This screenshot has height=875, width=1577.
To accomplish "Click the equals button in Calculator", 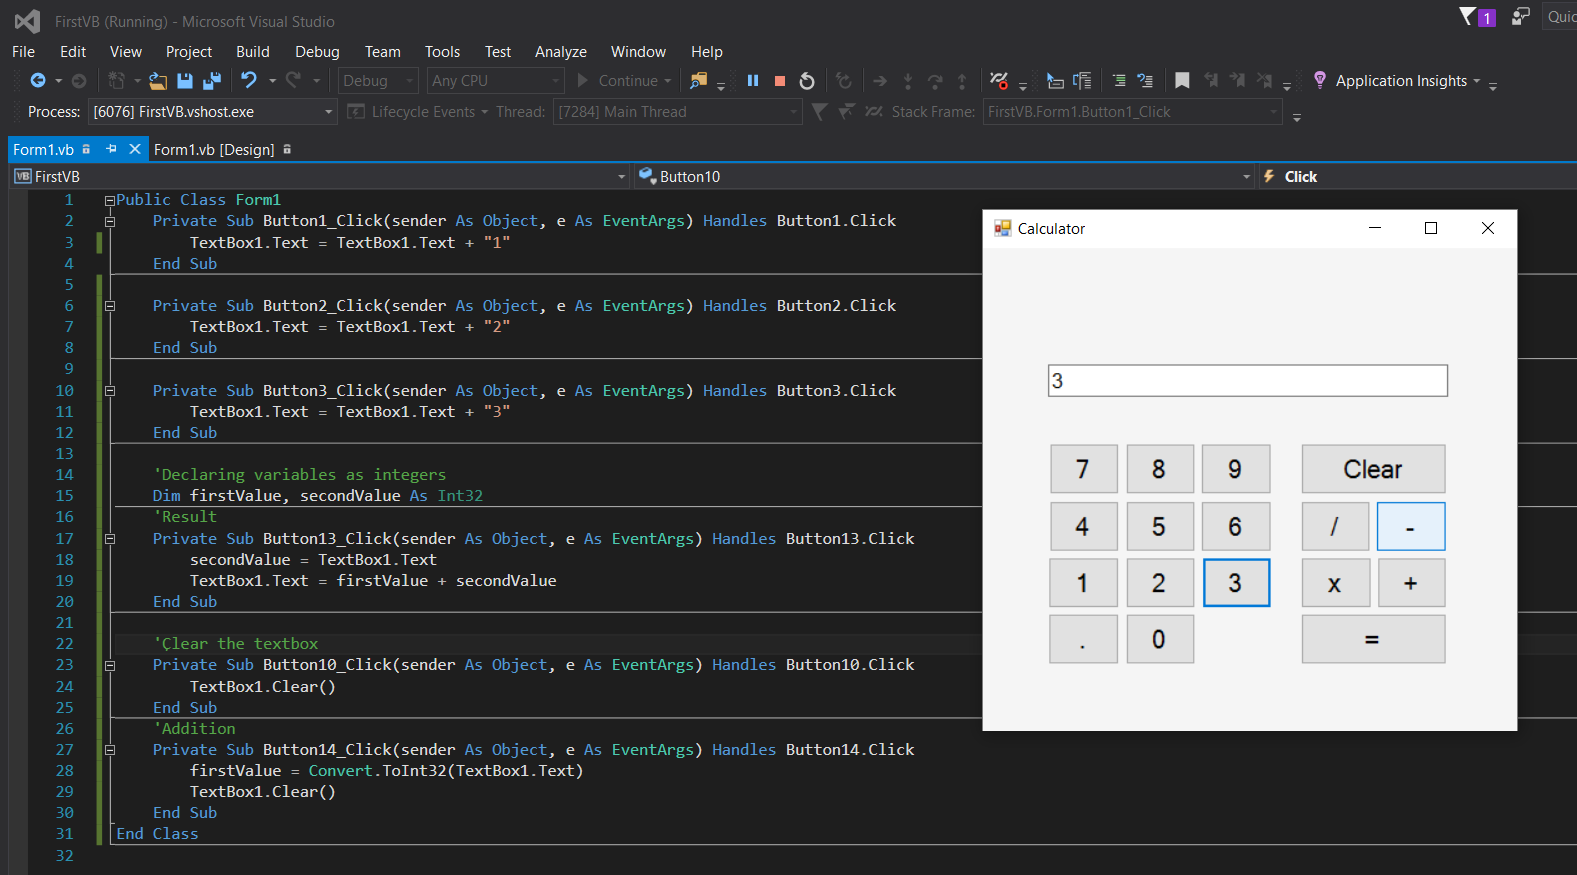I will click(x=1373, y=639).
